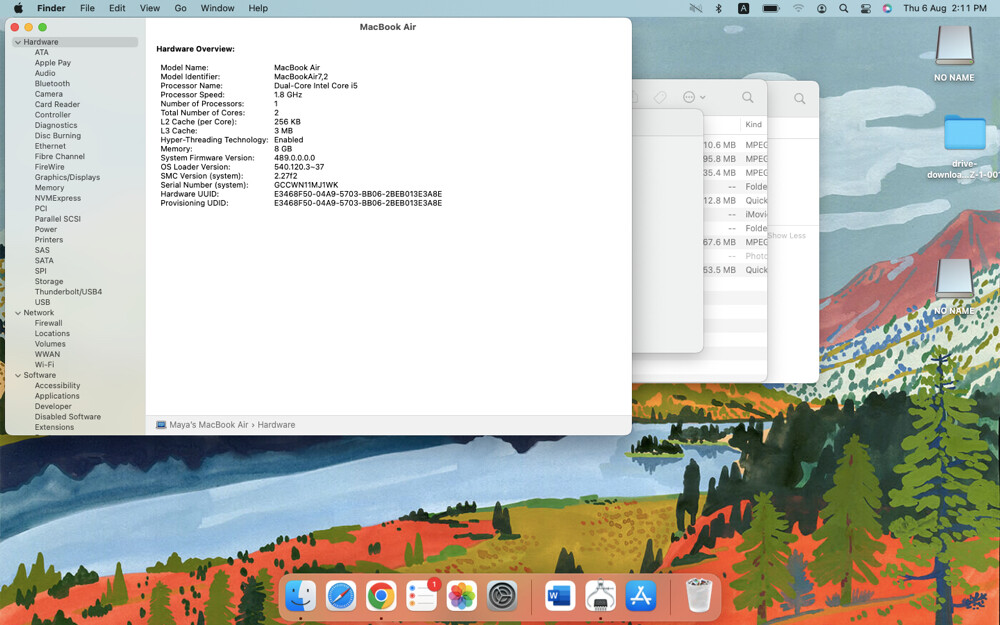Click search icon in middle Finder window

pyautogui.click(x=747, y=98)
